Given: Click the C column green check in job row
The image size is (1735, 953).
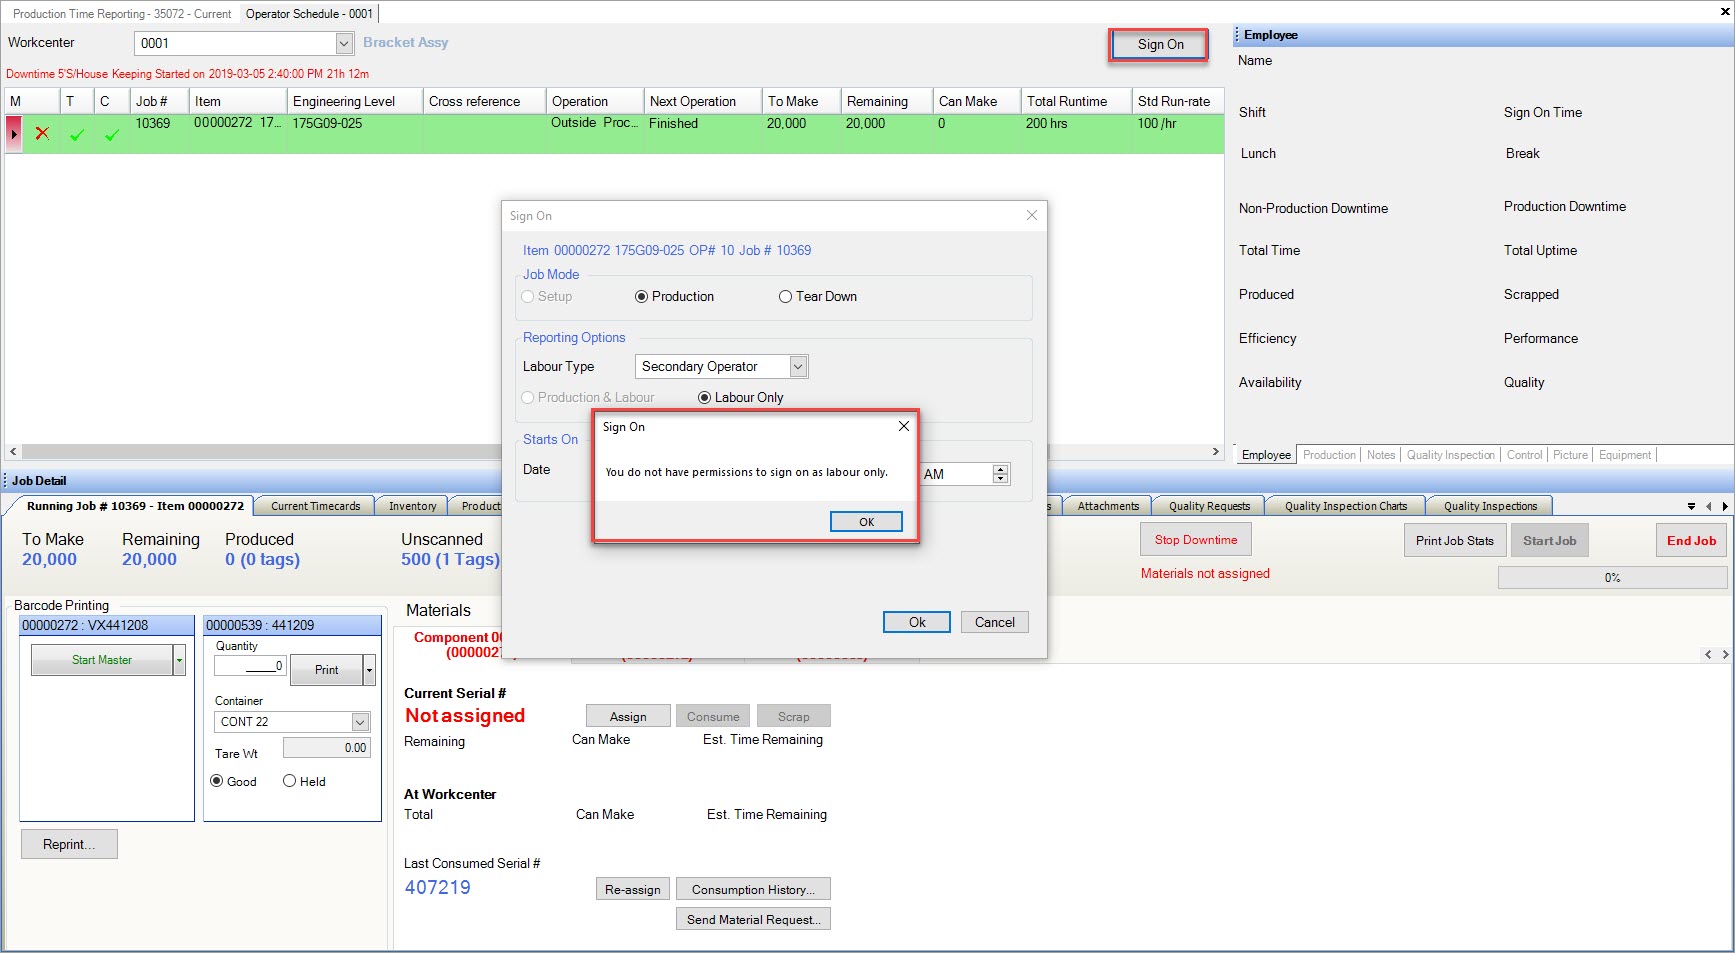Looking at the screenshot, I should [111, 134].
